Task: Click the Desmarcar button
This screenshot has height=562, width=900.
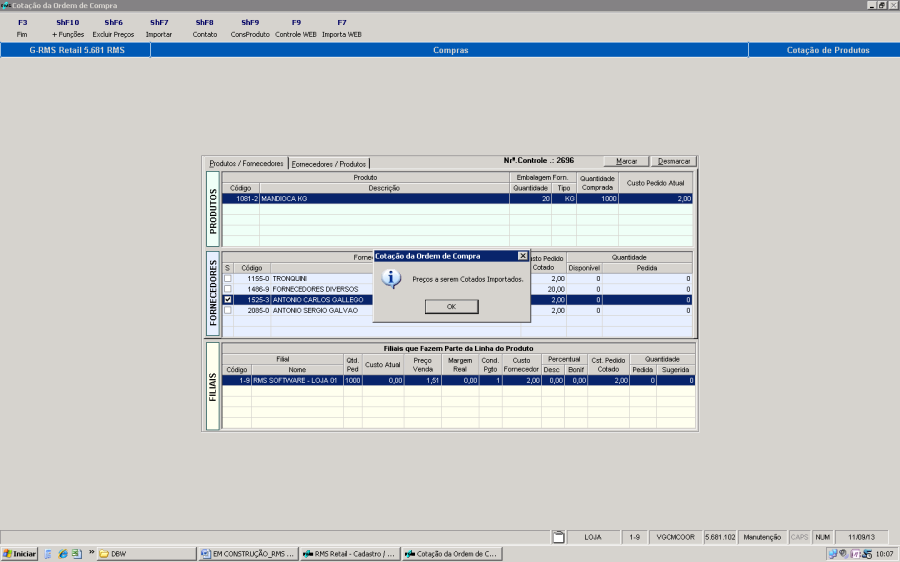Action: (x=673, y=161)
